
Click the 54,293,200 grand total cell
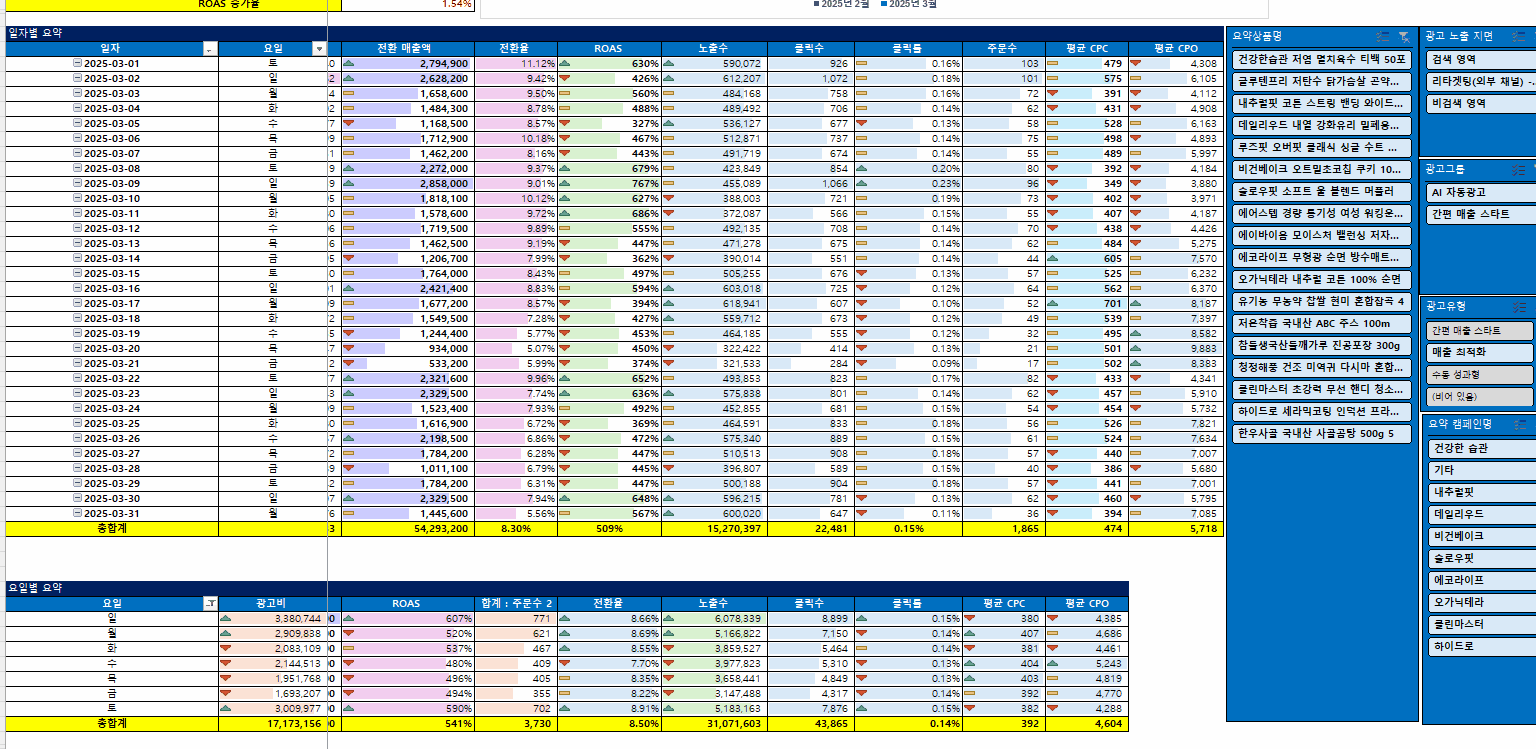[406, 528]
